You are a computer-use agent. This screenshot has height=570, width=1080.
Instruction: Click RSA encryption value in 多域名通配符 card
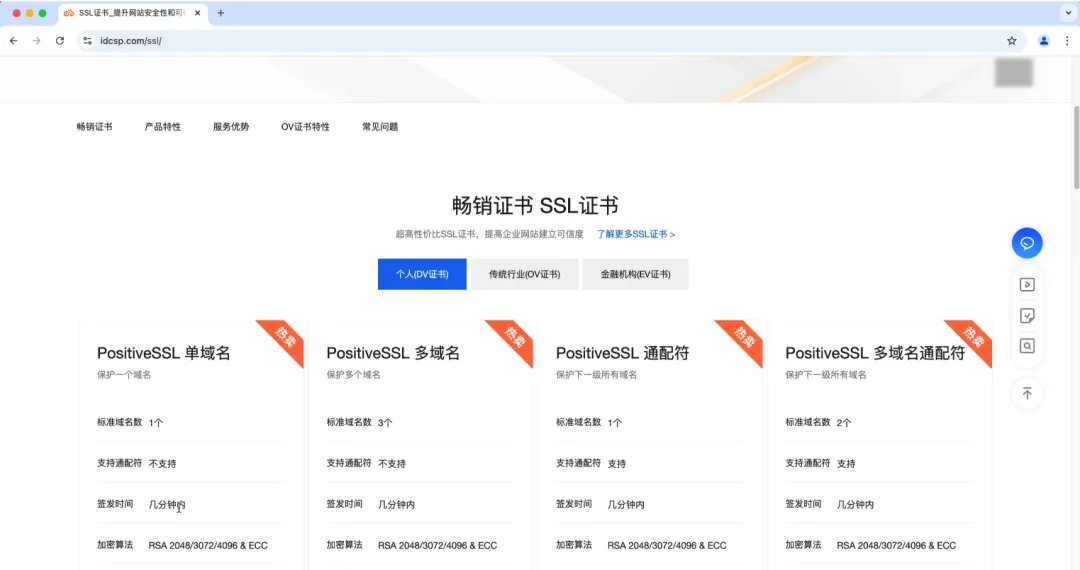[896, 545]
